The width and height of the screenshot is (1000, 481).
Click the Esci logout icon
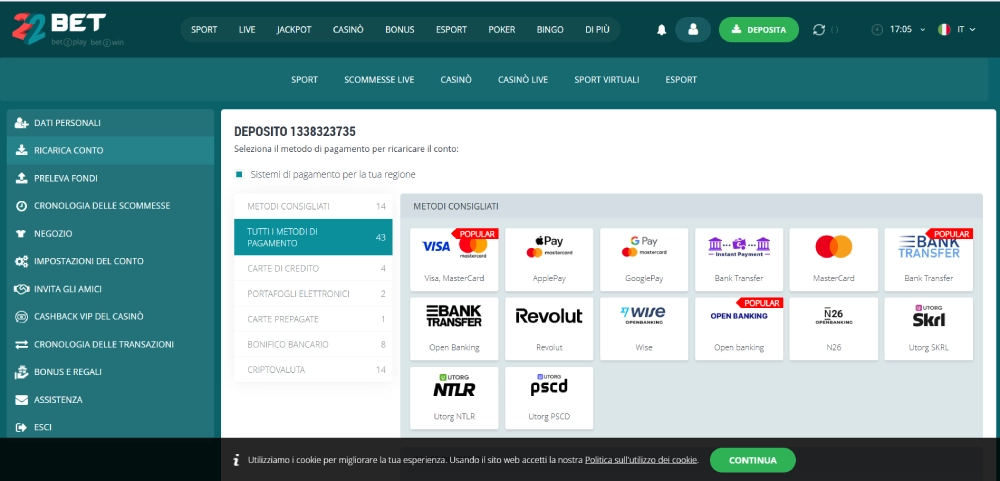tap(22, 427)
